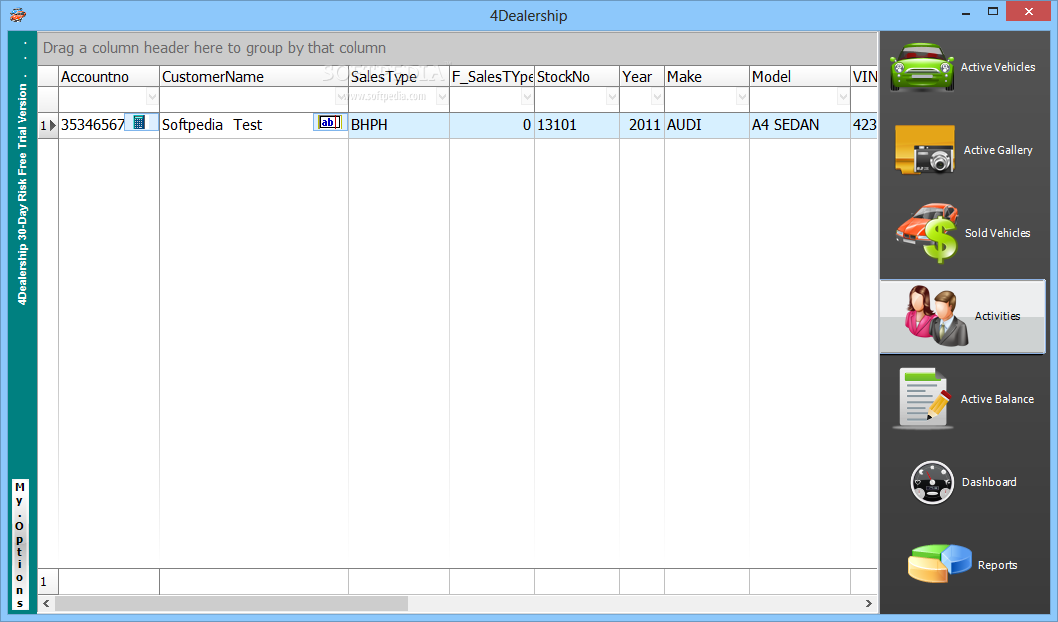The height and width of the screenshot is (622, 1058).
Task: Sort by SalesType column header
Action: pyautogui.click(x=399, y=76)
